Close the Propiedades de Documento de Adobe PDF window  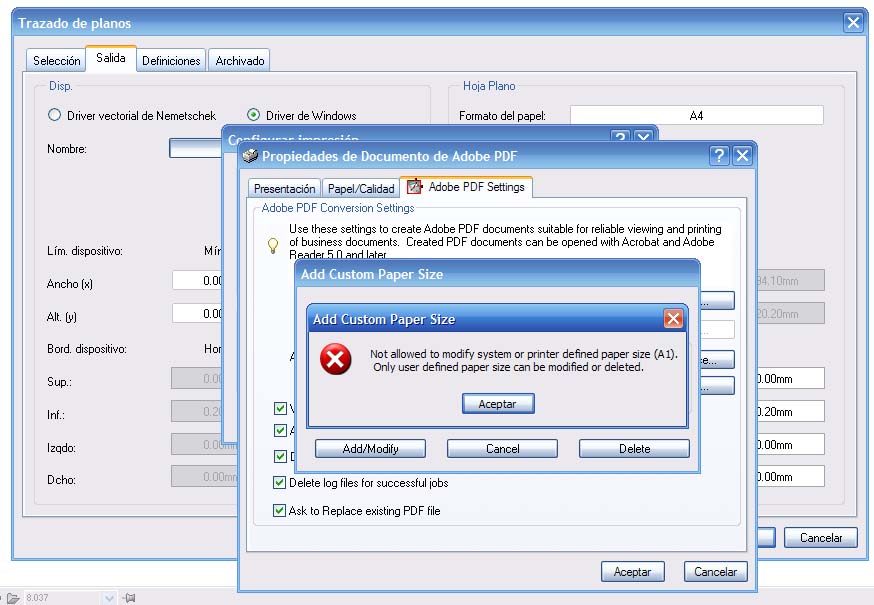pos(742,155)
